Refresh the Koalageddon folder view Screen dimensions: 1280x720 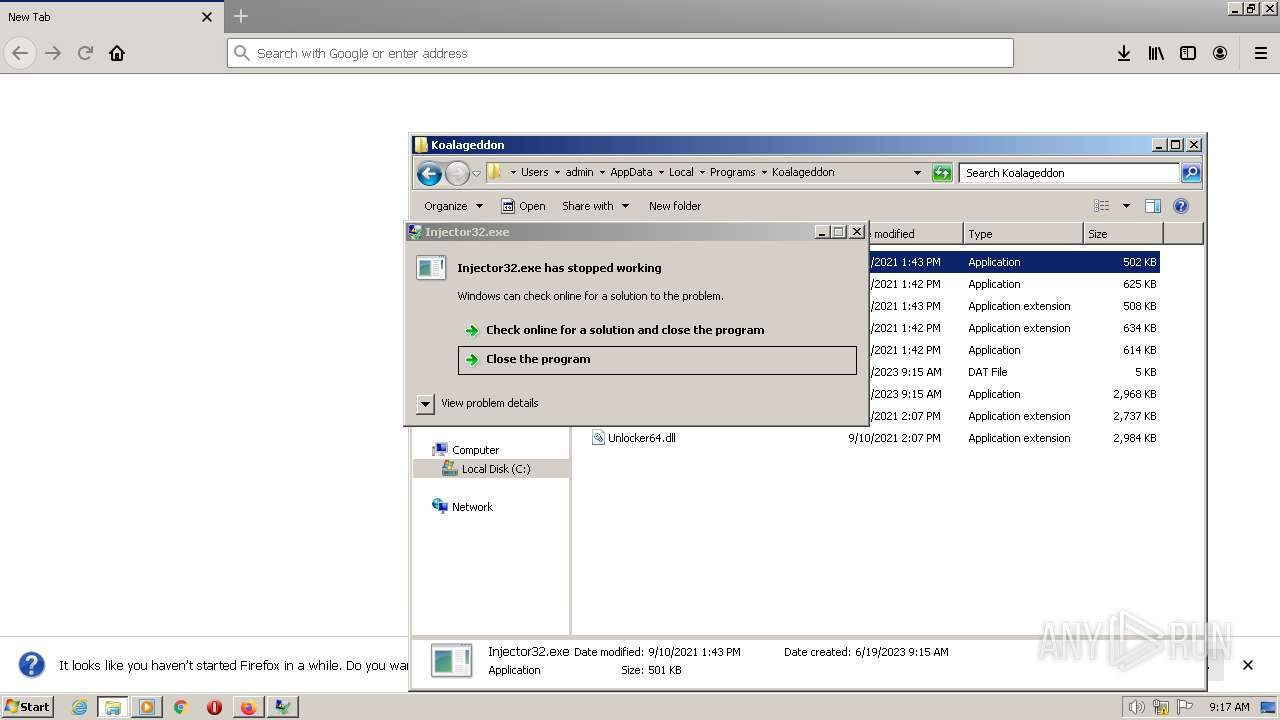tap(942, 173)
